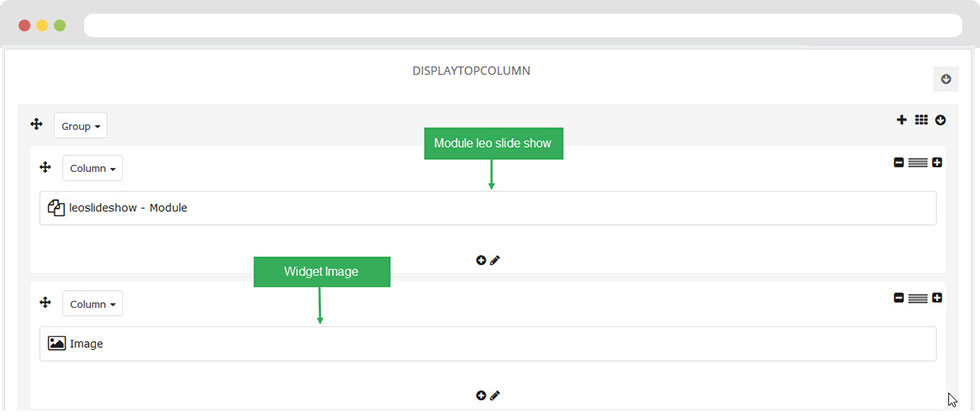The width and height of the screenshot is (980, 419).
Task: Select the leoslideshow - Module row
Action: (488, 208)
